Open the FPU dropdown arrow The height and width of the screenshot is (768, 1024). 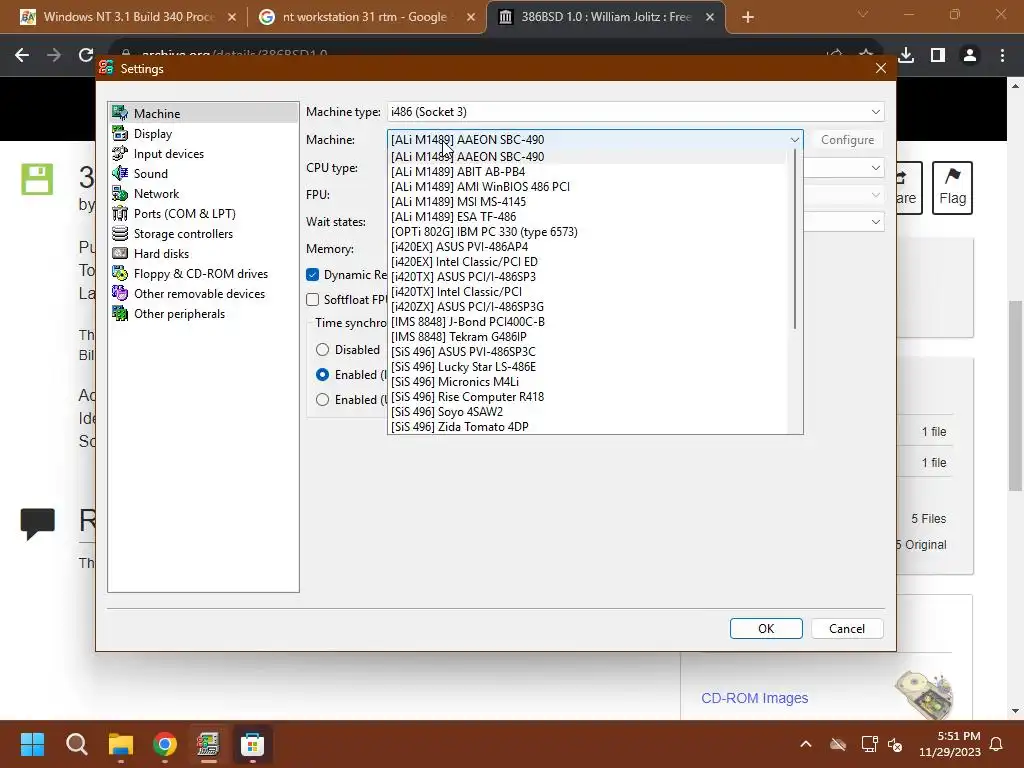(x=875, y=195)
